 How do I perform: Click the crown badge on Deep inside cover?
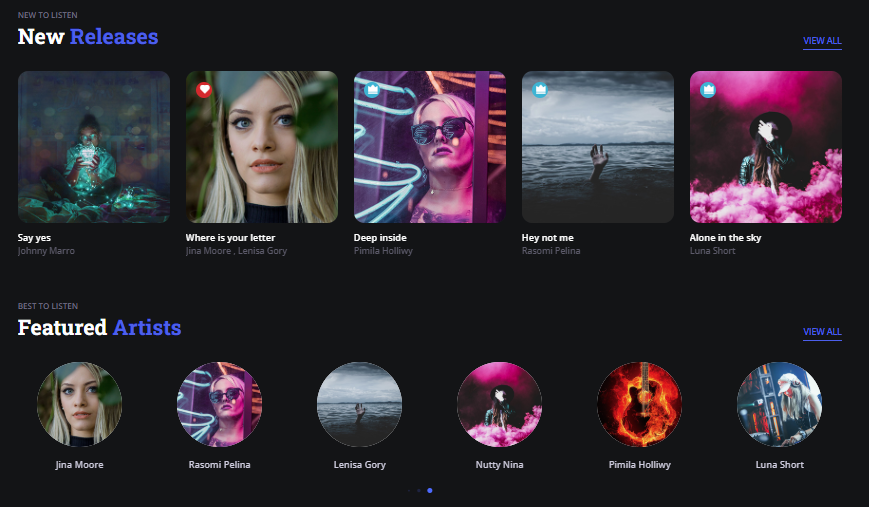(x=372, y=89)
